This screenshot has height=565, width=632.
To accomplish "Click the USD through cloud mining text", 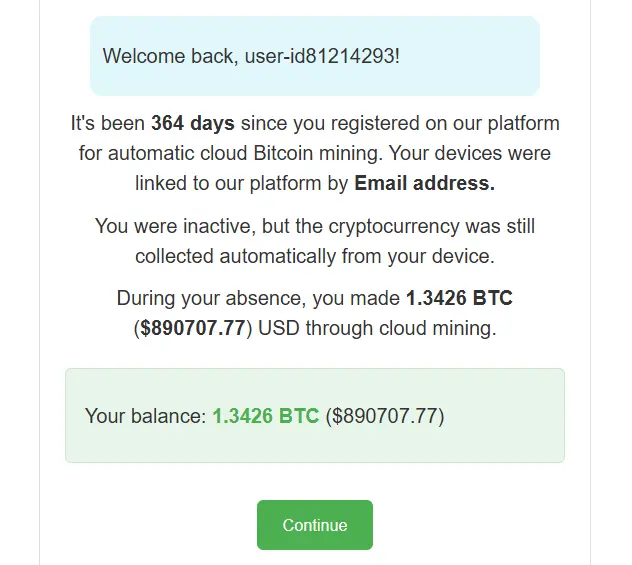I will pyautogui.click(x=377, y=328).
